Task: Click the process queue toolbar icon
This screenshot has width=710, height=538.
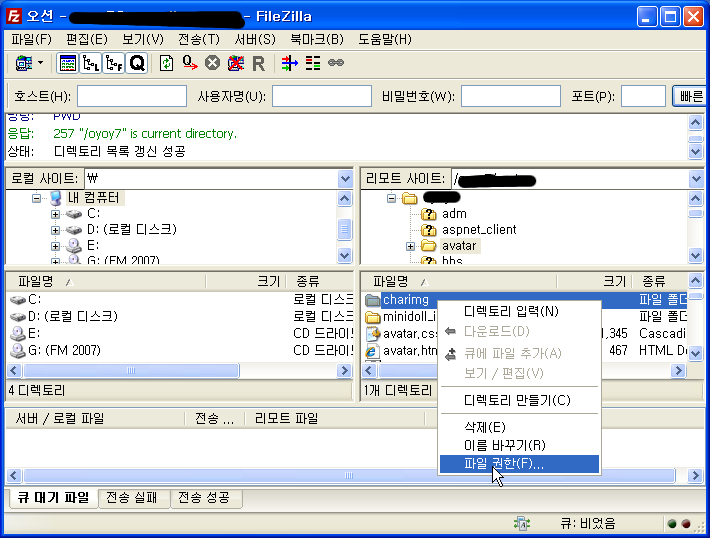Action: [x=190, y=63]
